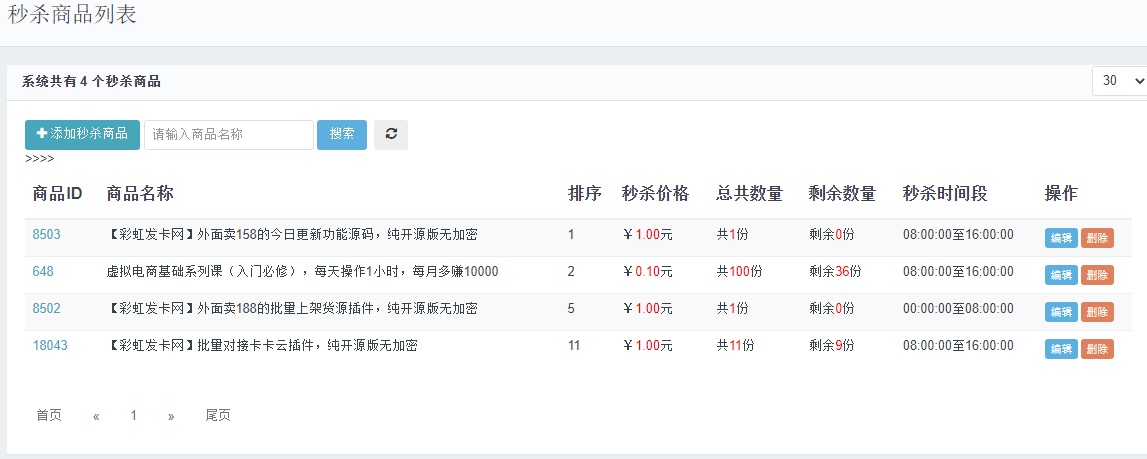Viewport: 1147px width, 459px height.
Task: Delete the product 18043 row
Action: click(x=1097, y=349)
